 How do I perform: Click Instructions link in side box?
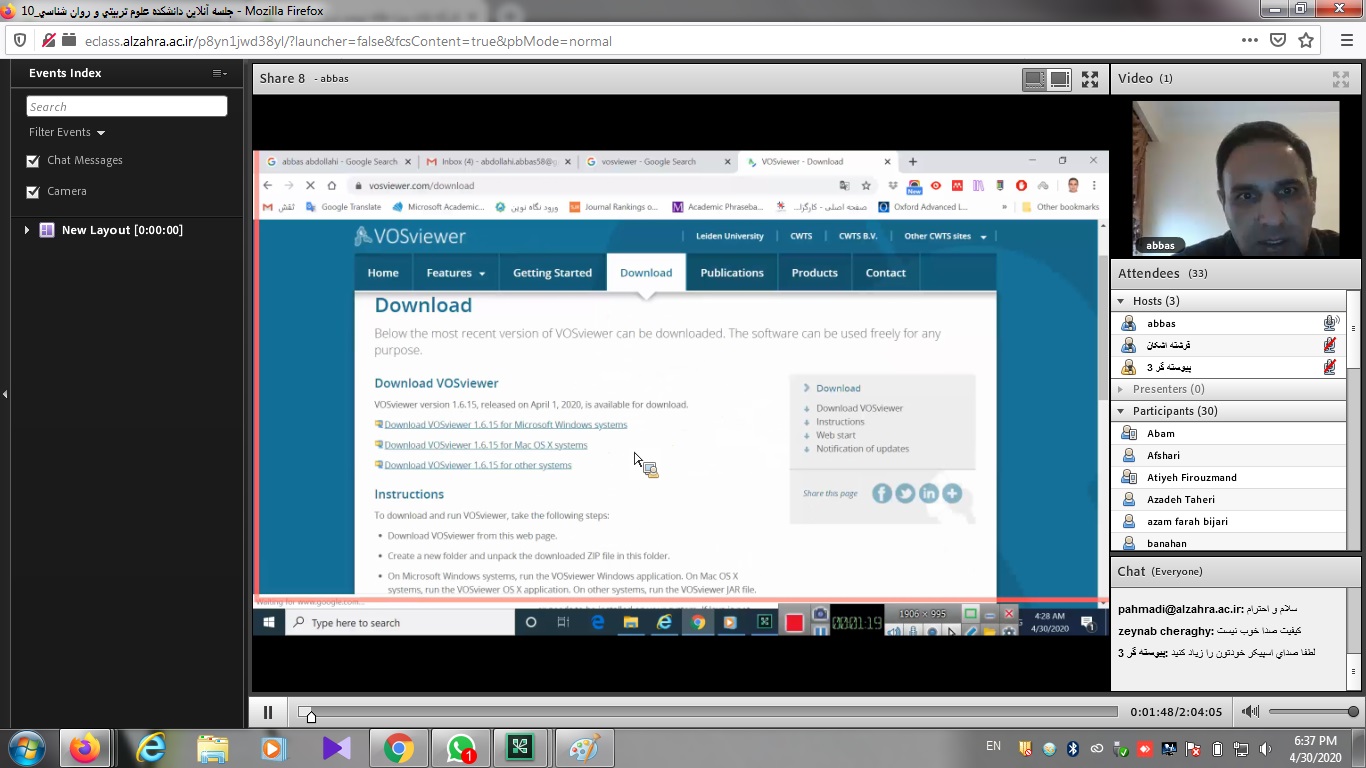coord(840,422)
